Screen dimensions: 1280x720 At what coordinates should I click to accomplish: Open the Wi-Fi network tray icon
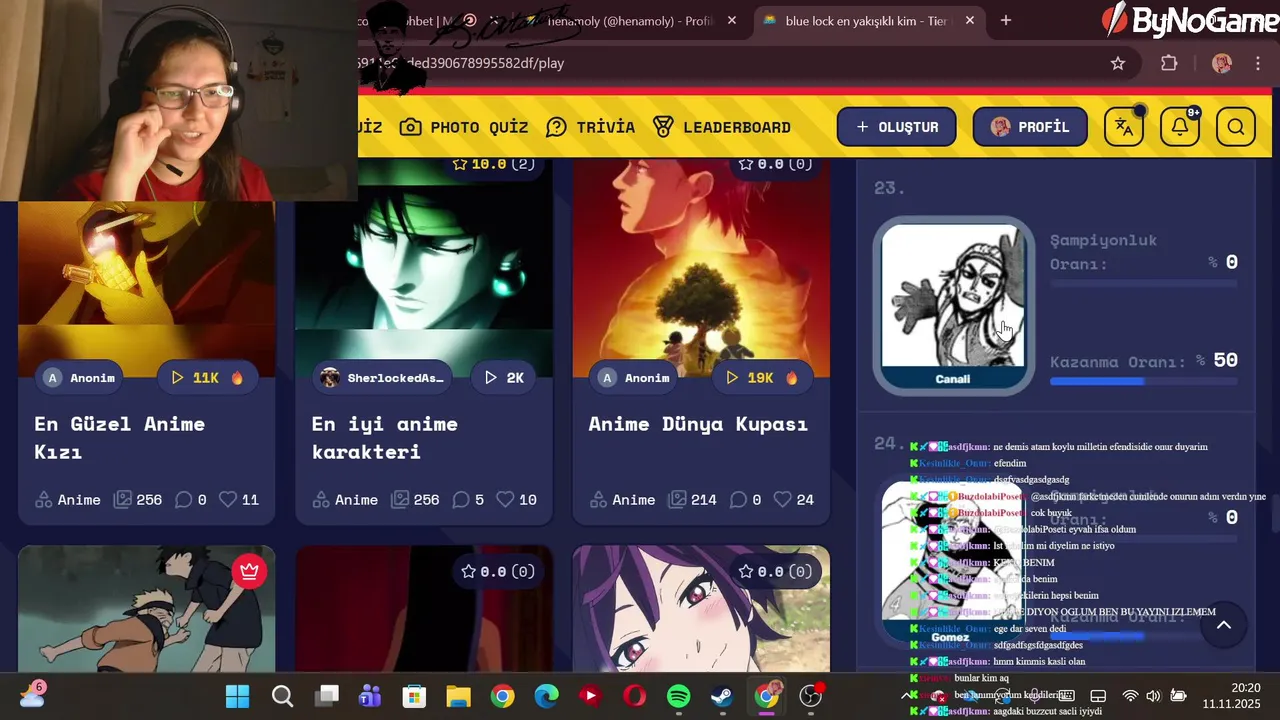point(1130,696)
